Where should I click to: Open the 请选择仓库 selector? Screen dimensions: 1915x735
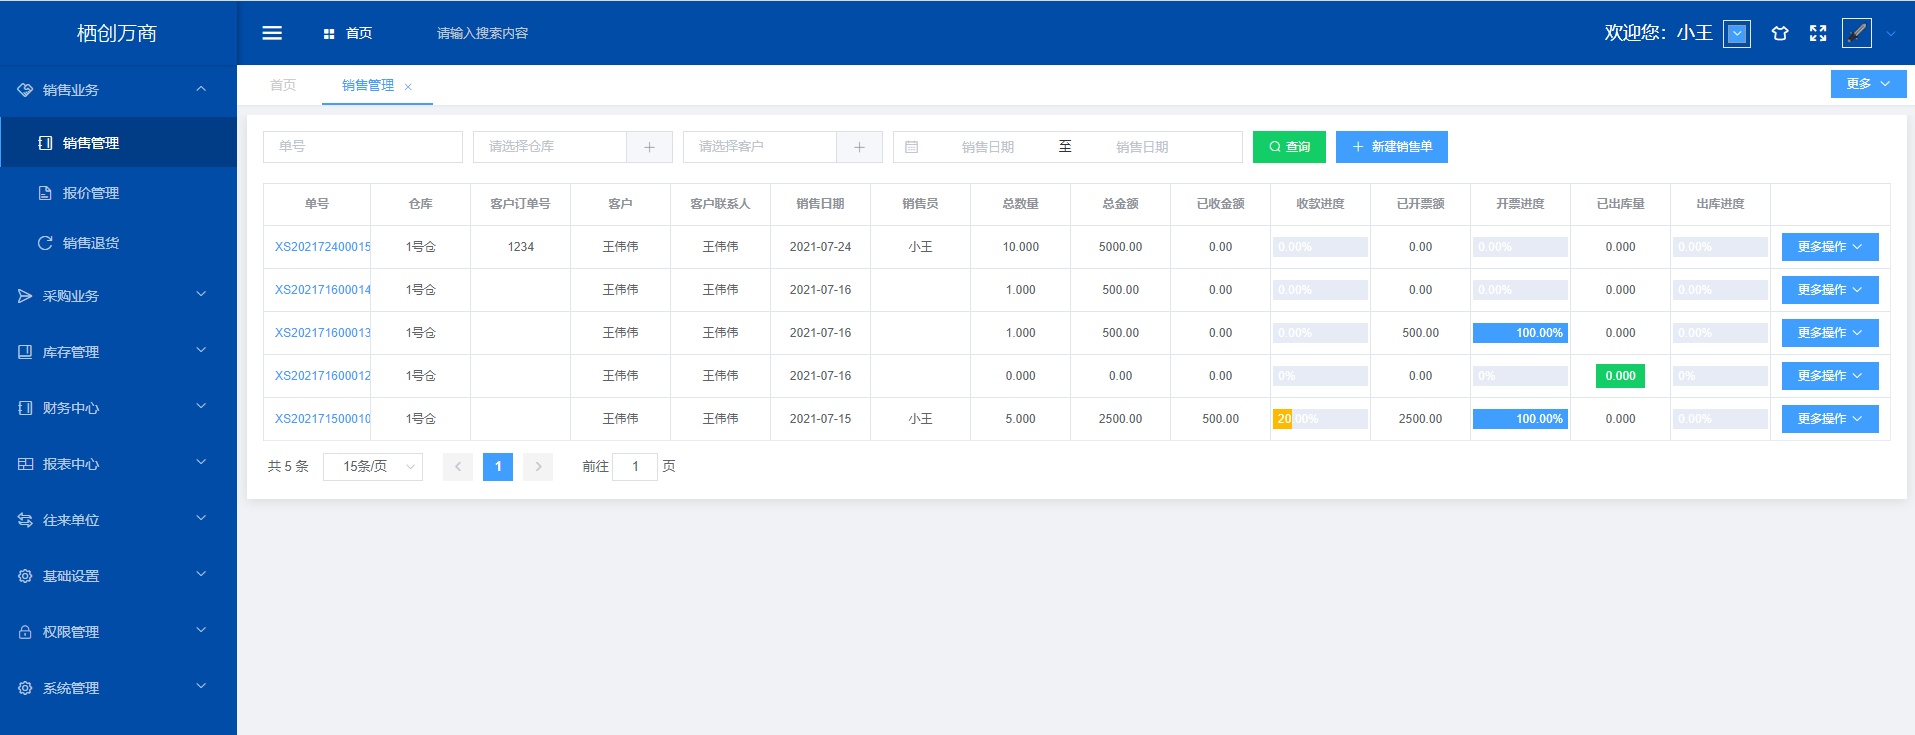[x=550, y=147]
